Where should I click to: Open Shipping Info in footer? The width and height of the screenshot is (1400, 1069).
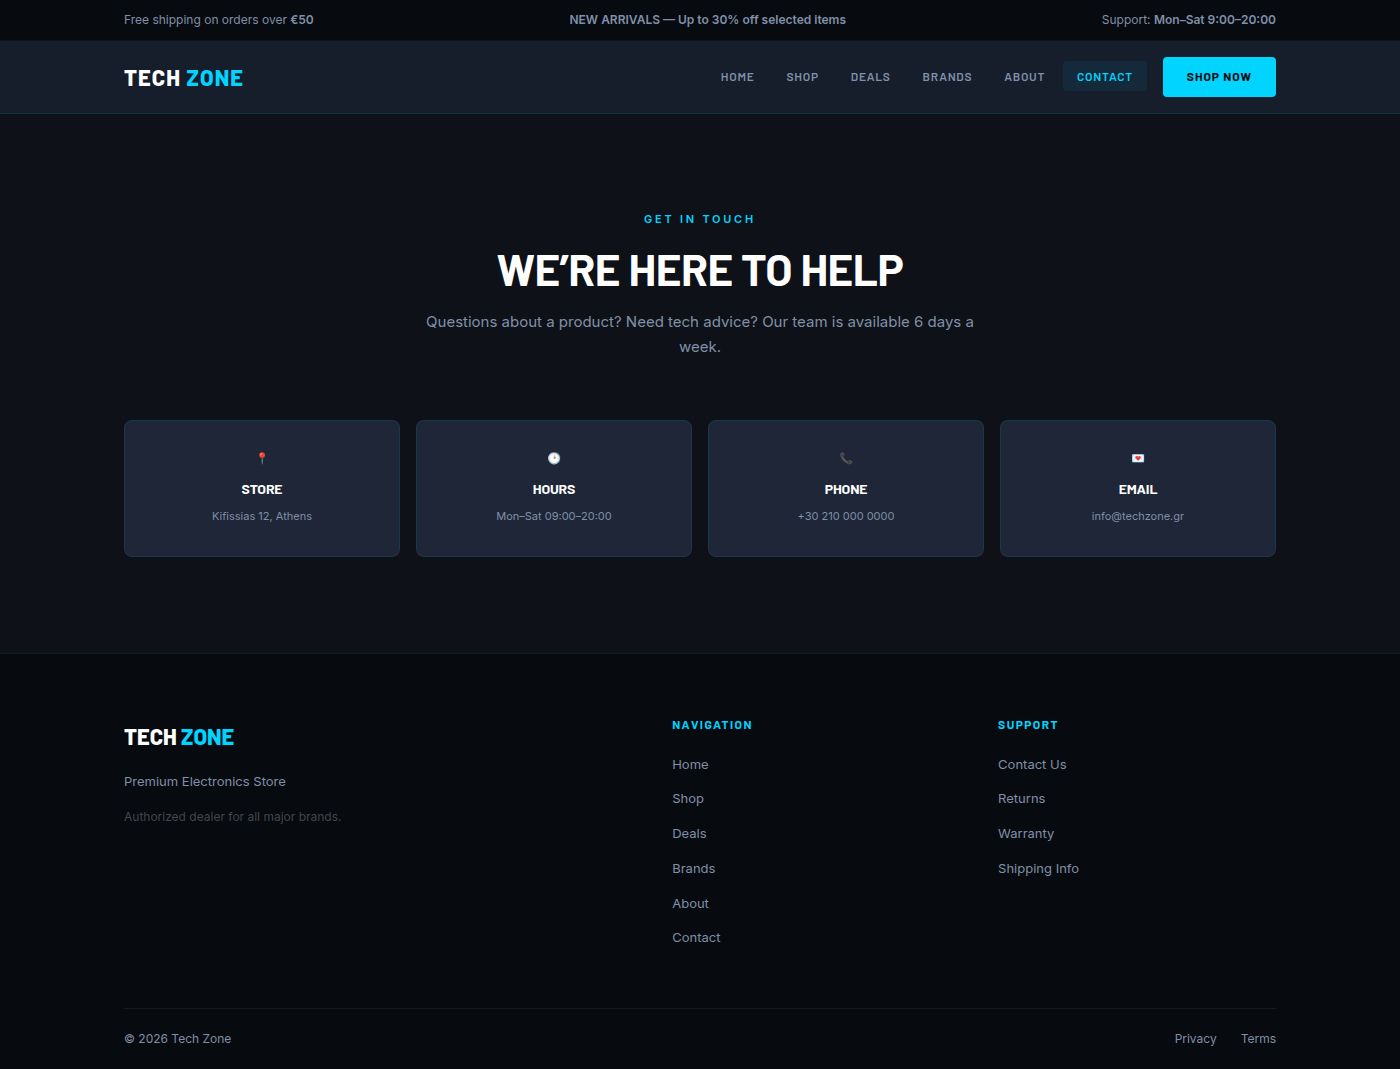point(1038,868)
